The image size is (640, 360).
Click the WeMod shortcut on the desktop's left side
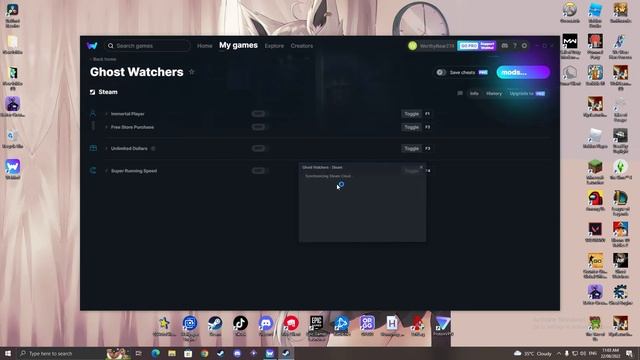pyautogui.click(x=13, y=169)
